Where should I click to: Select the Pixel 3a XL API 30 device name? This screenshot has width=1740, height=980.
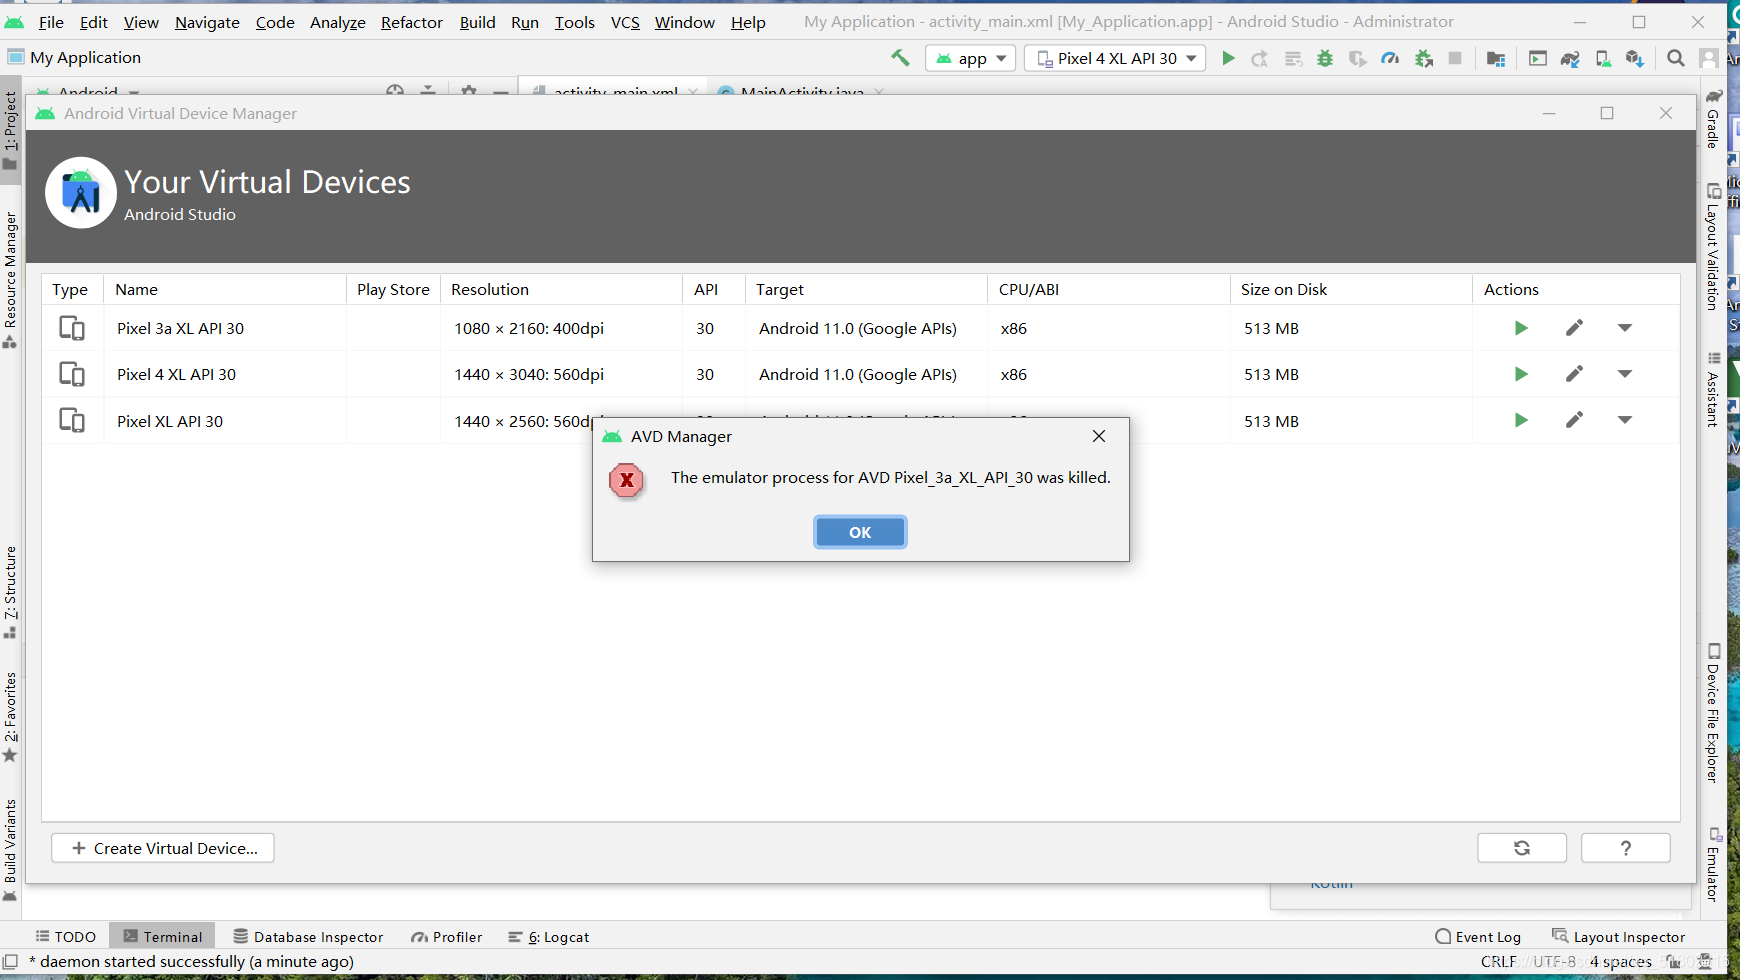180,328
